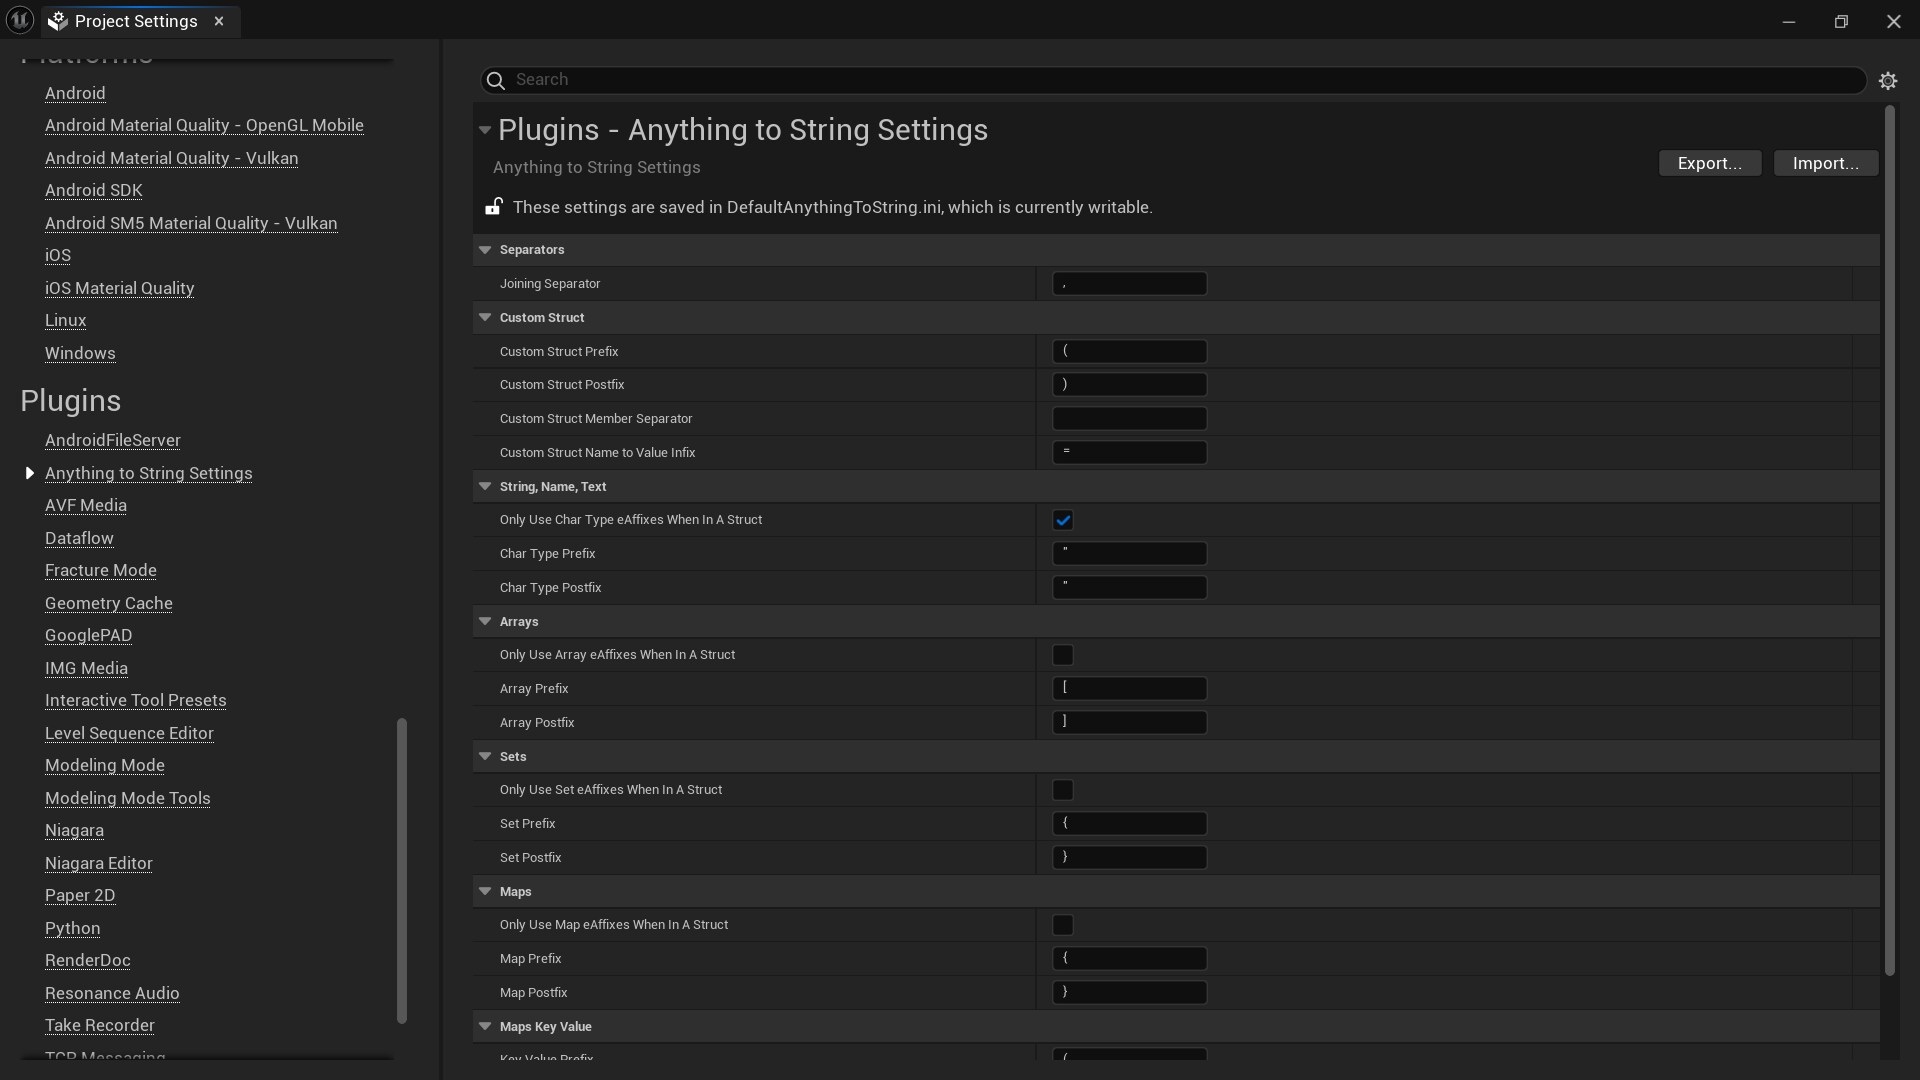Viewport: 1920px width, 1080px height.
Task: Open AVF Media plugin settings
Action: tap(86, 505)
